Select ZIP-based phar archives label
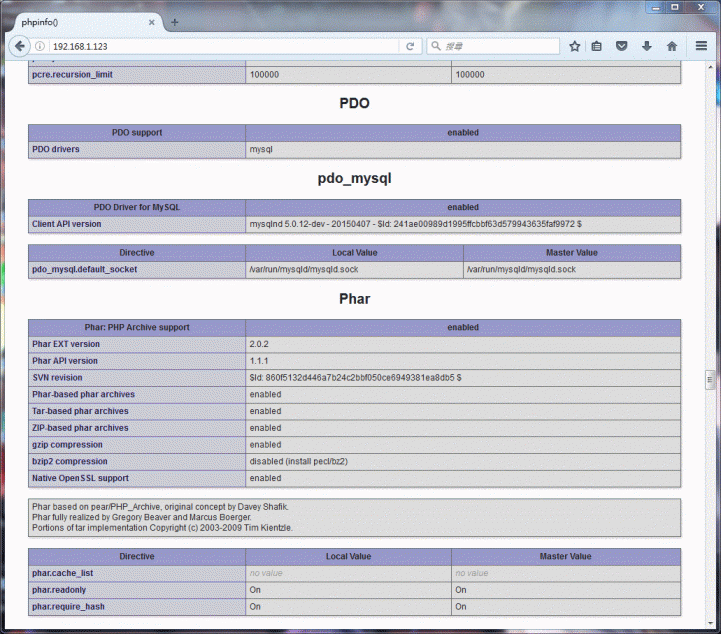The width and height of the screenshot is (721, 634). click(80, 428)
